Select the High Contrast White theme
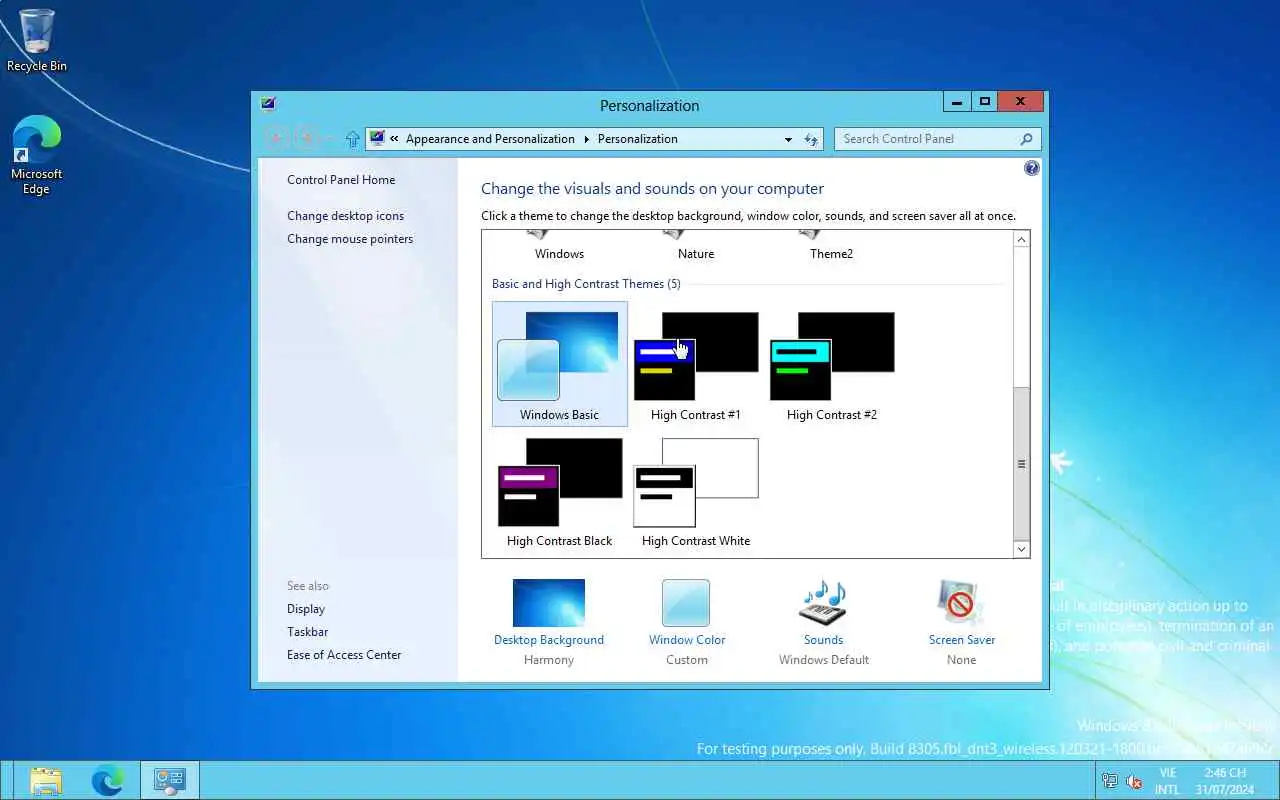Viewport: 1280px width, 800px height. 696,492
